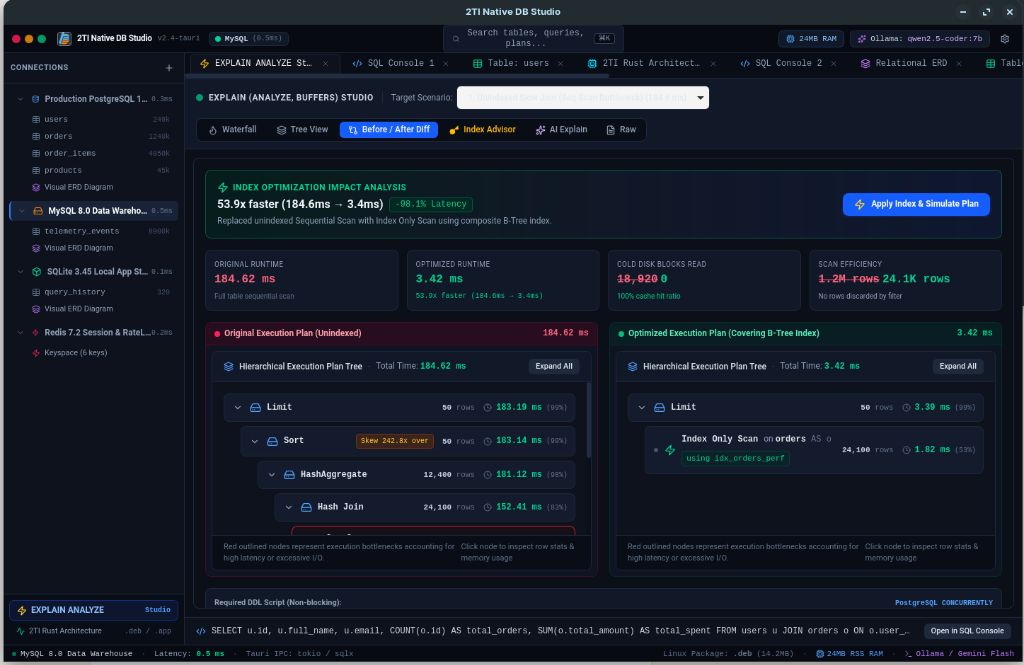Collapse the Limit node in original plan

pos(238,408)
